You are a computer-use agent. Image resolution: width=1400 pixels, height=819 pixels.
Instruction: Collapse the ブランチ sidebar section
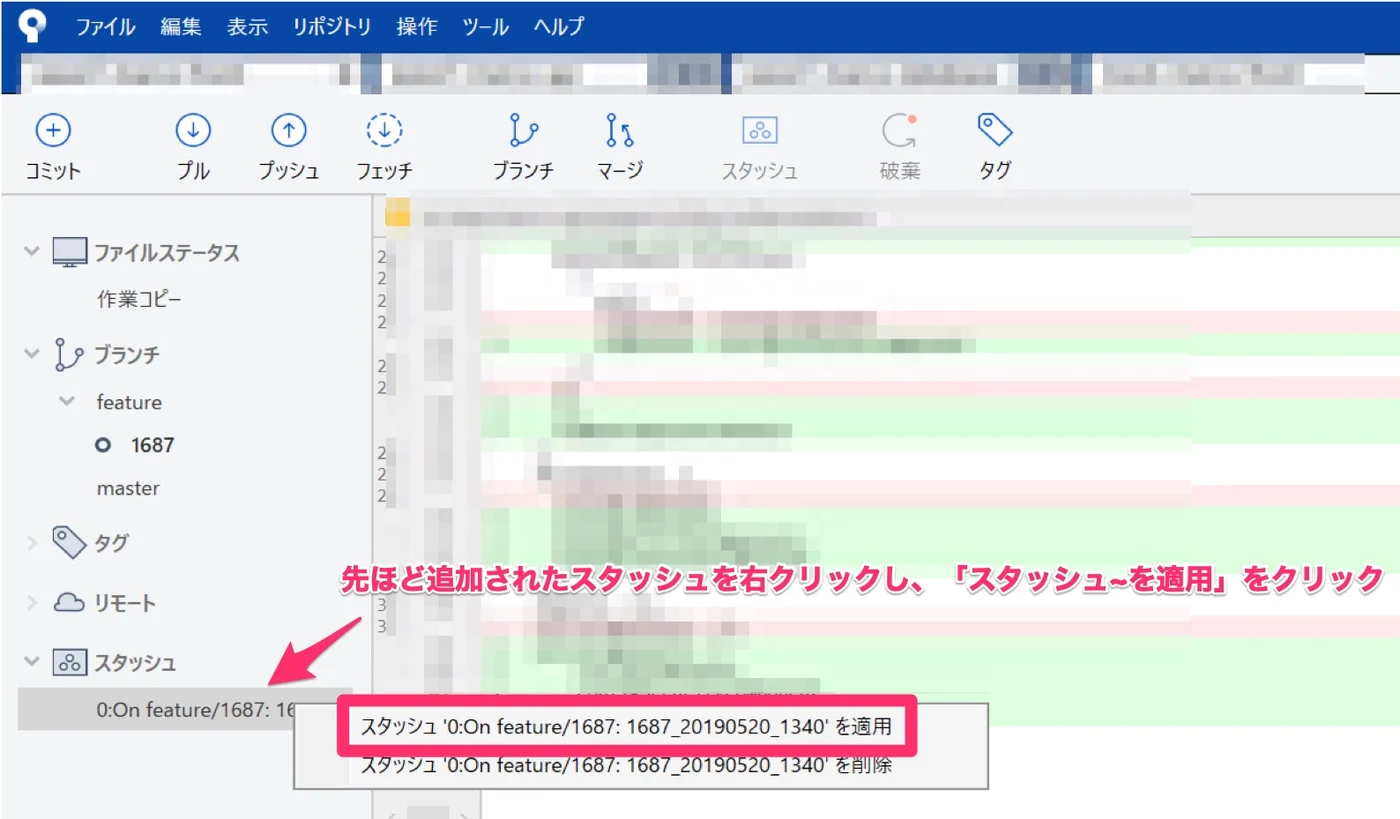click(32, 354)
